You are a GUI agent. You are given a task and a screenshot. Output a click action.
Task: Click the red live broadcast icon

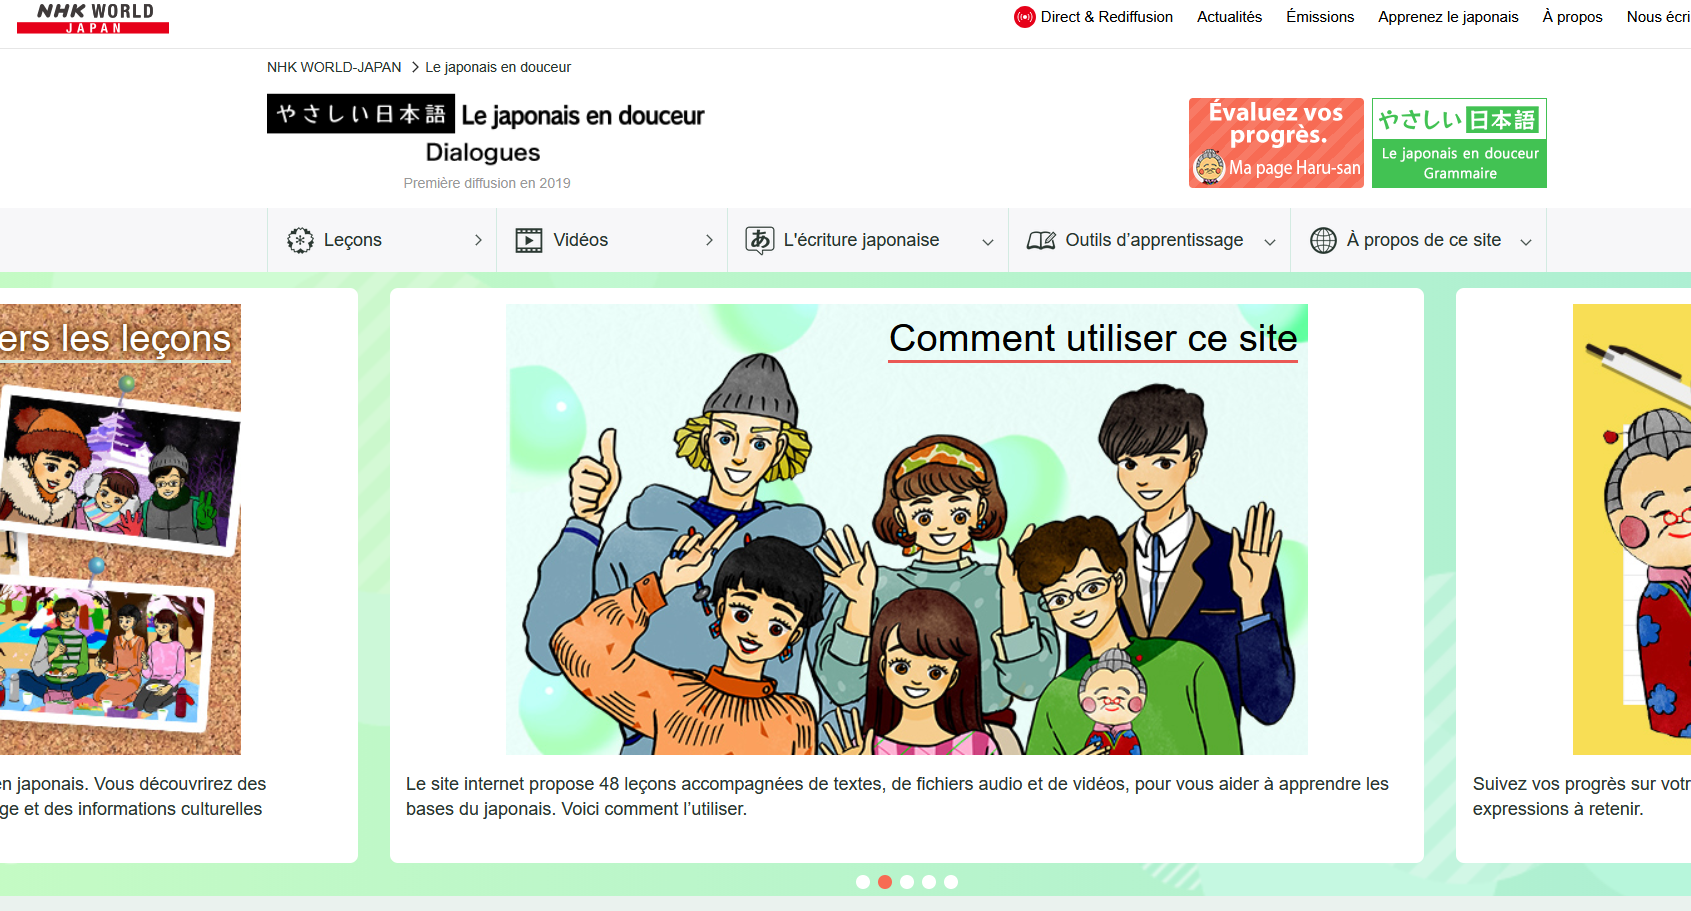pos(1024,17)
